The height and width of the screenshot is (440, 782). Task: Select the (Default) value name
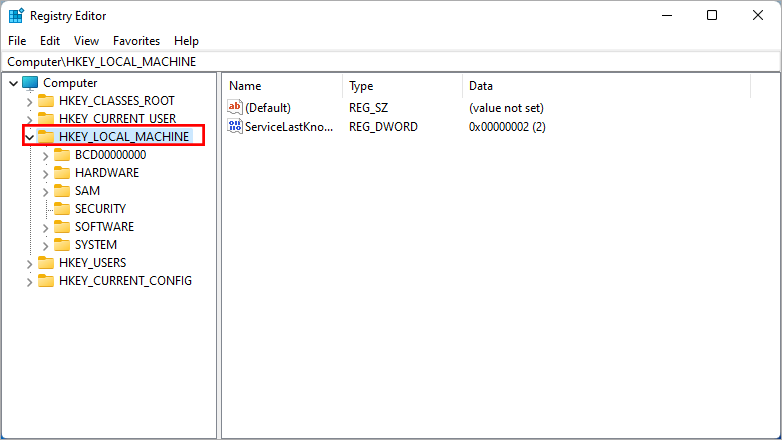pos(268,108)
